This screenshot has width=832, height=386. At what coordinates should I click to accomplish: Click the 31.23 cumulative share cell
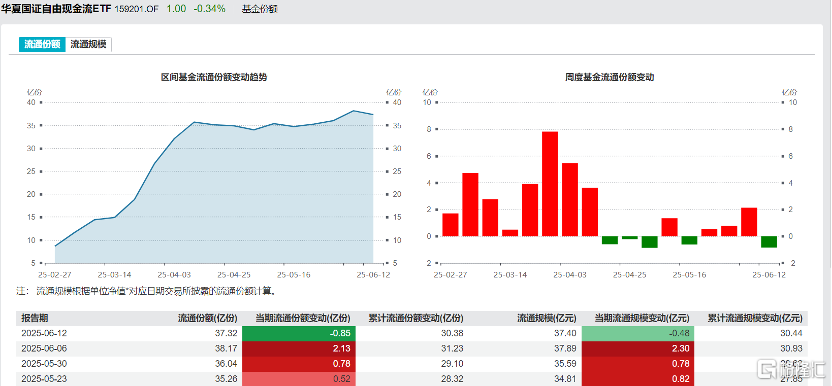coord(452,348)
